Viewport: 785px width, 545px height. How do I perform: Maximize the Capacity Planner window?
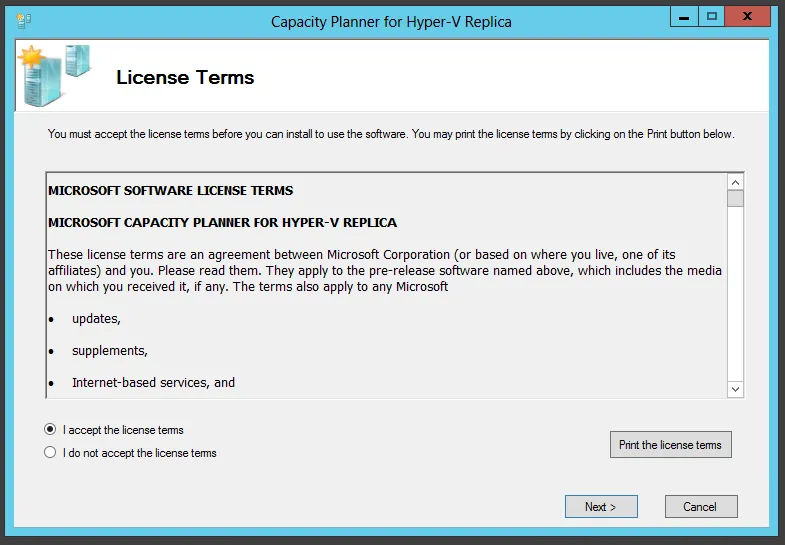pyautogui.click(x=711, y=17)
